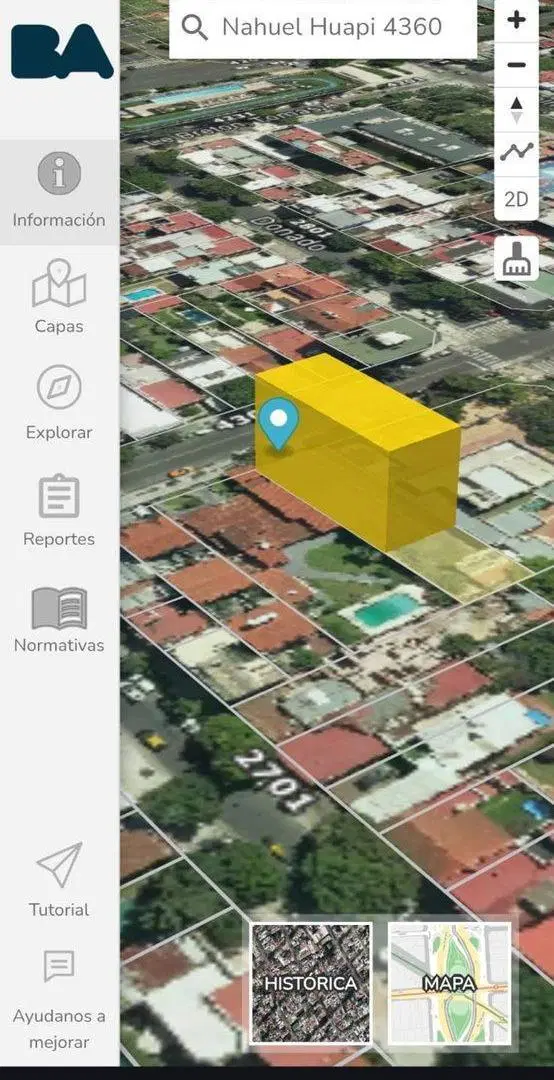Clear the map with the broom icon
554x1080 pixels.
(x=517, y=258)
